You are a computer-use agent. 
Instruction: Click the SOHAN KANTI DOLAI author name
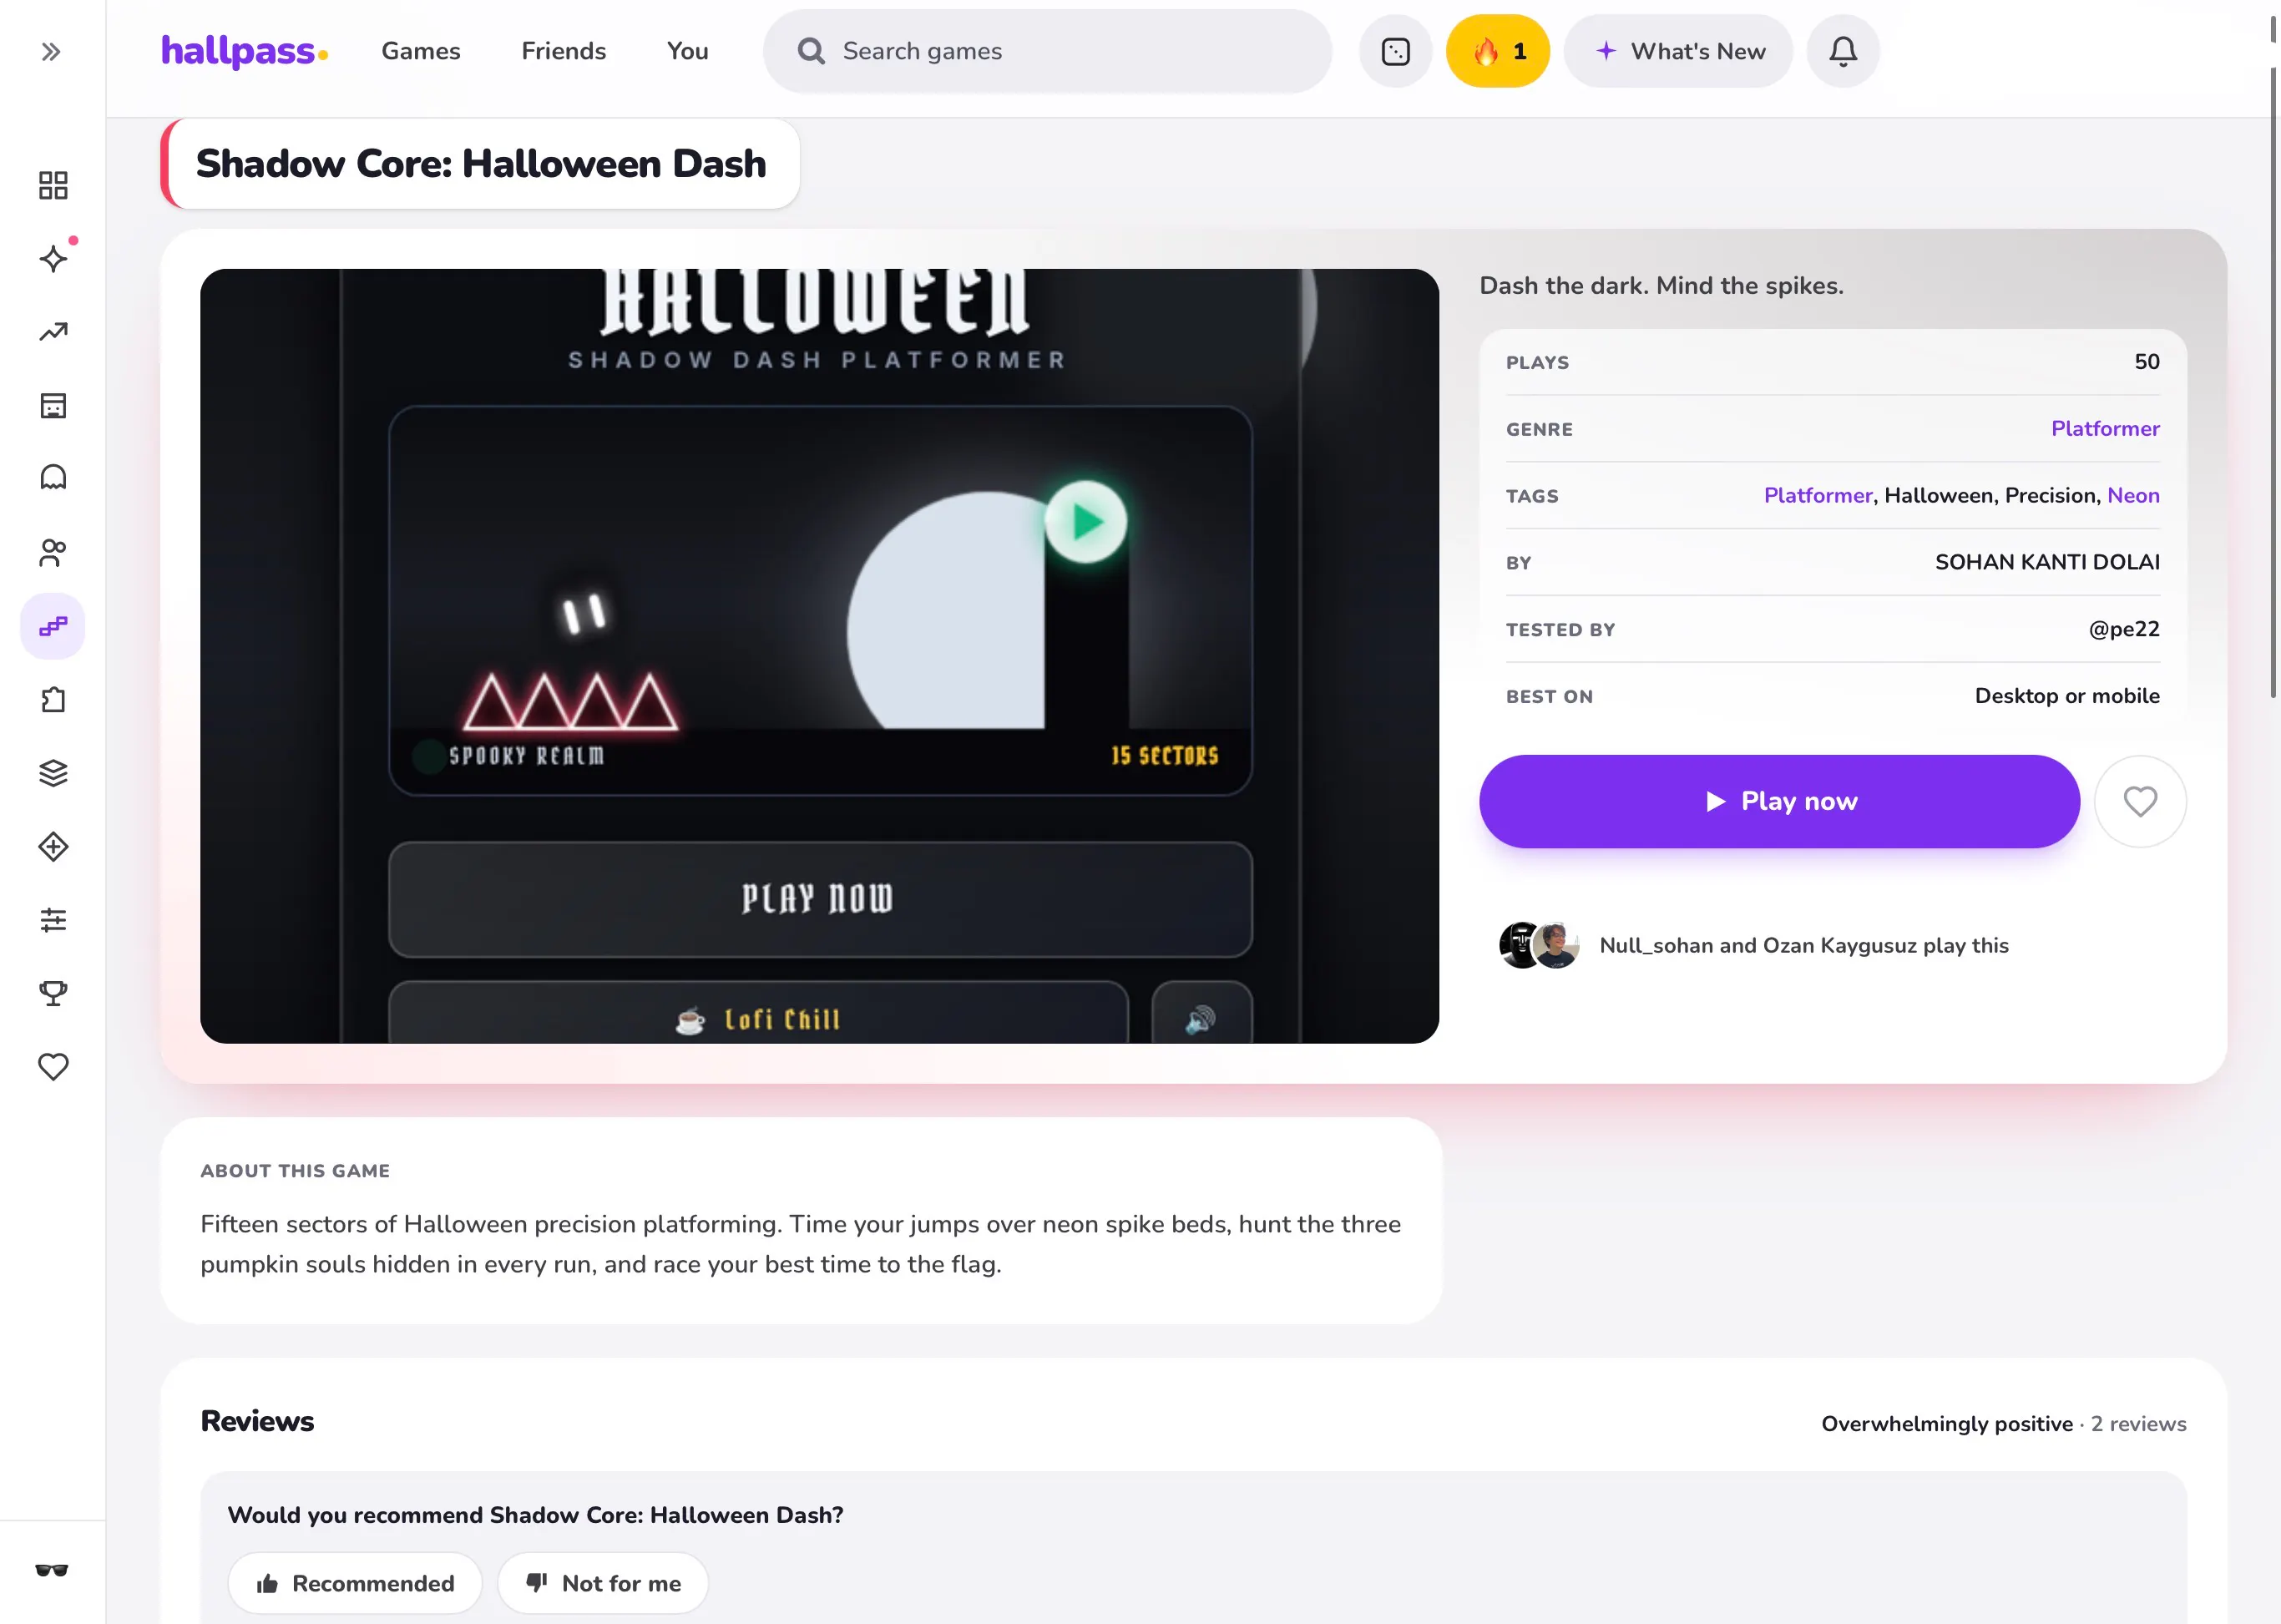[x=2047, y=562]
